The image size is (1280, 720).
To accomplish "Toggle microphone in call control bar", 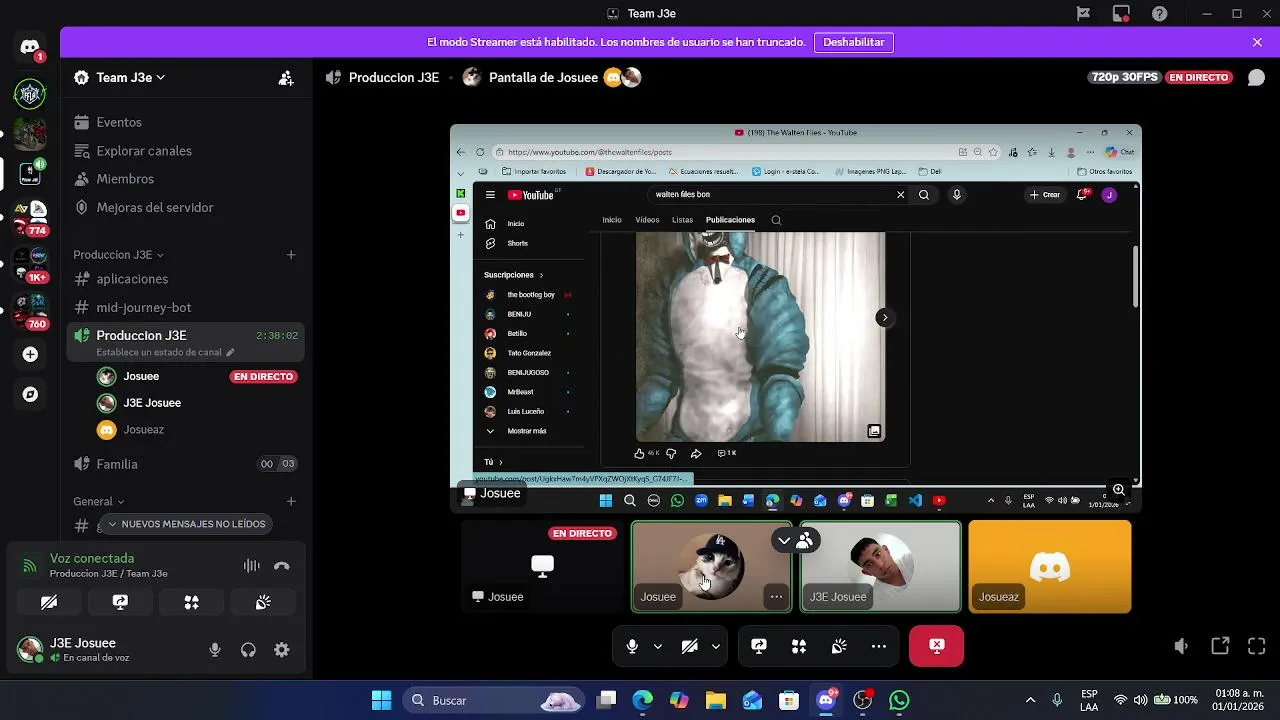I will tap(632, 646).
